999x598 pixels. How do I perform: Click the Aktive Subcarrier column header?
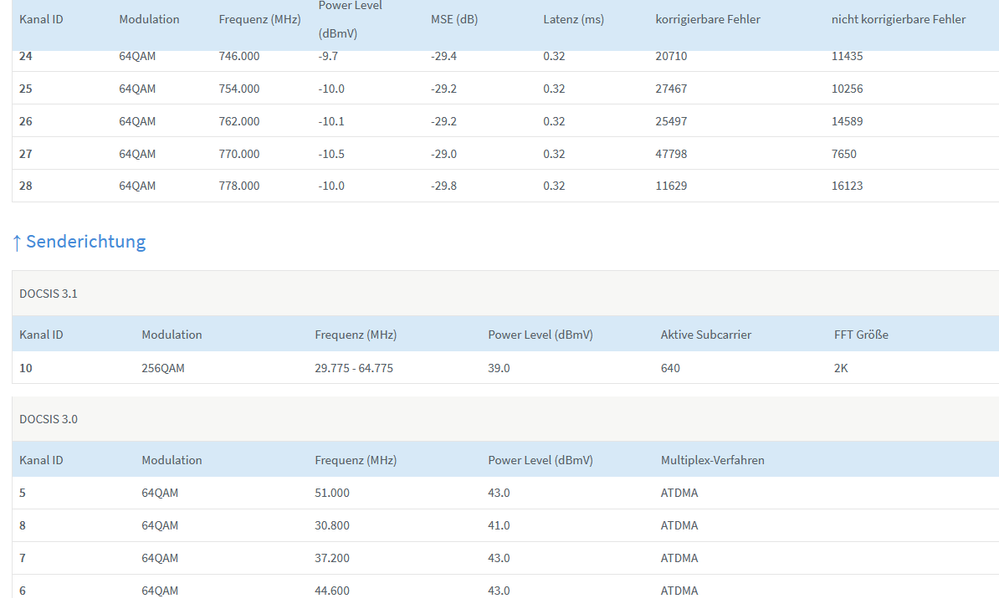point(706,335)
